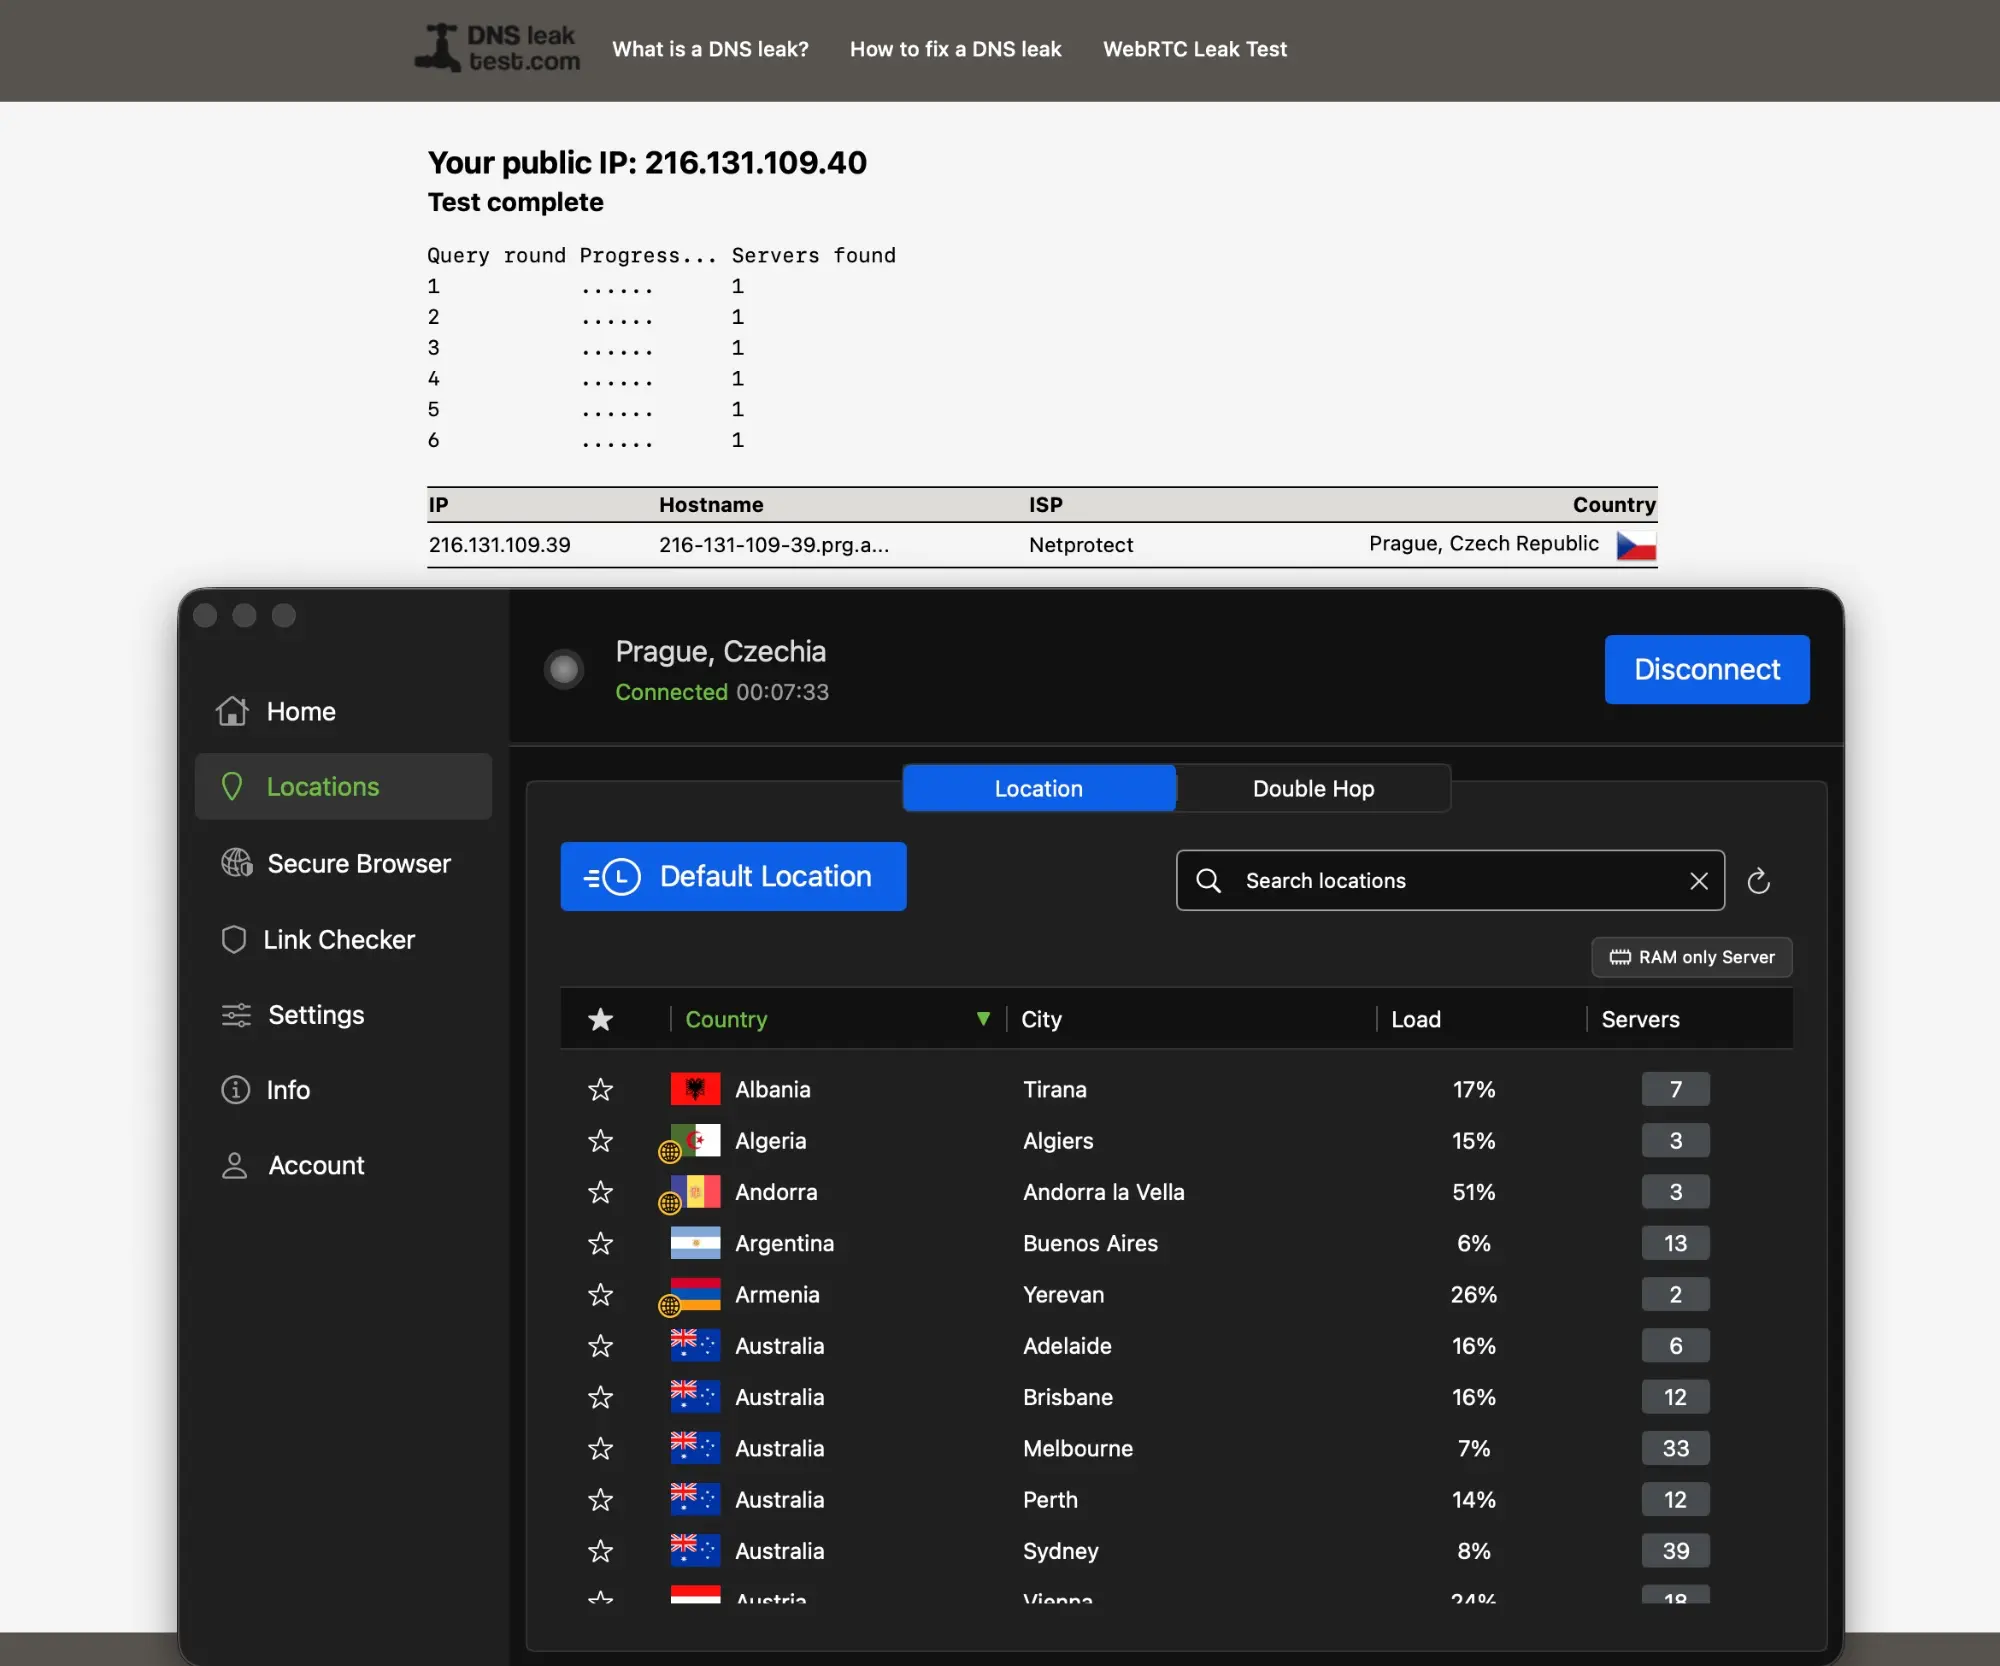Switch to the Double Hop tab
This screenshot has width=2000, height=1666.
[1312, 788]
